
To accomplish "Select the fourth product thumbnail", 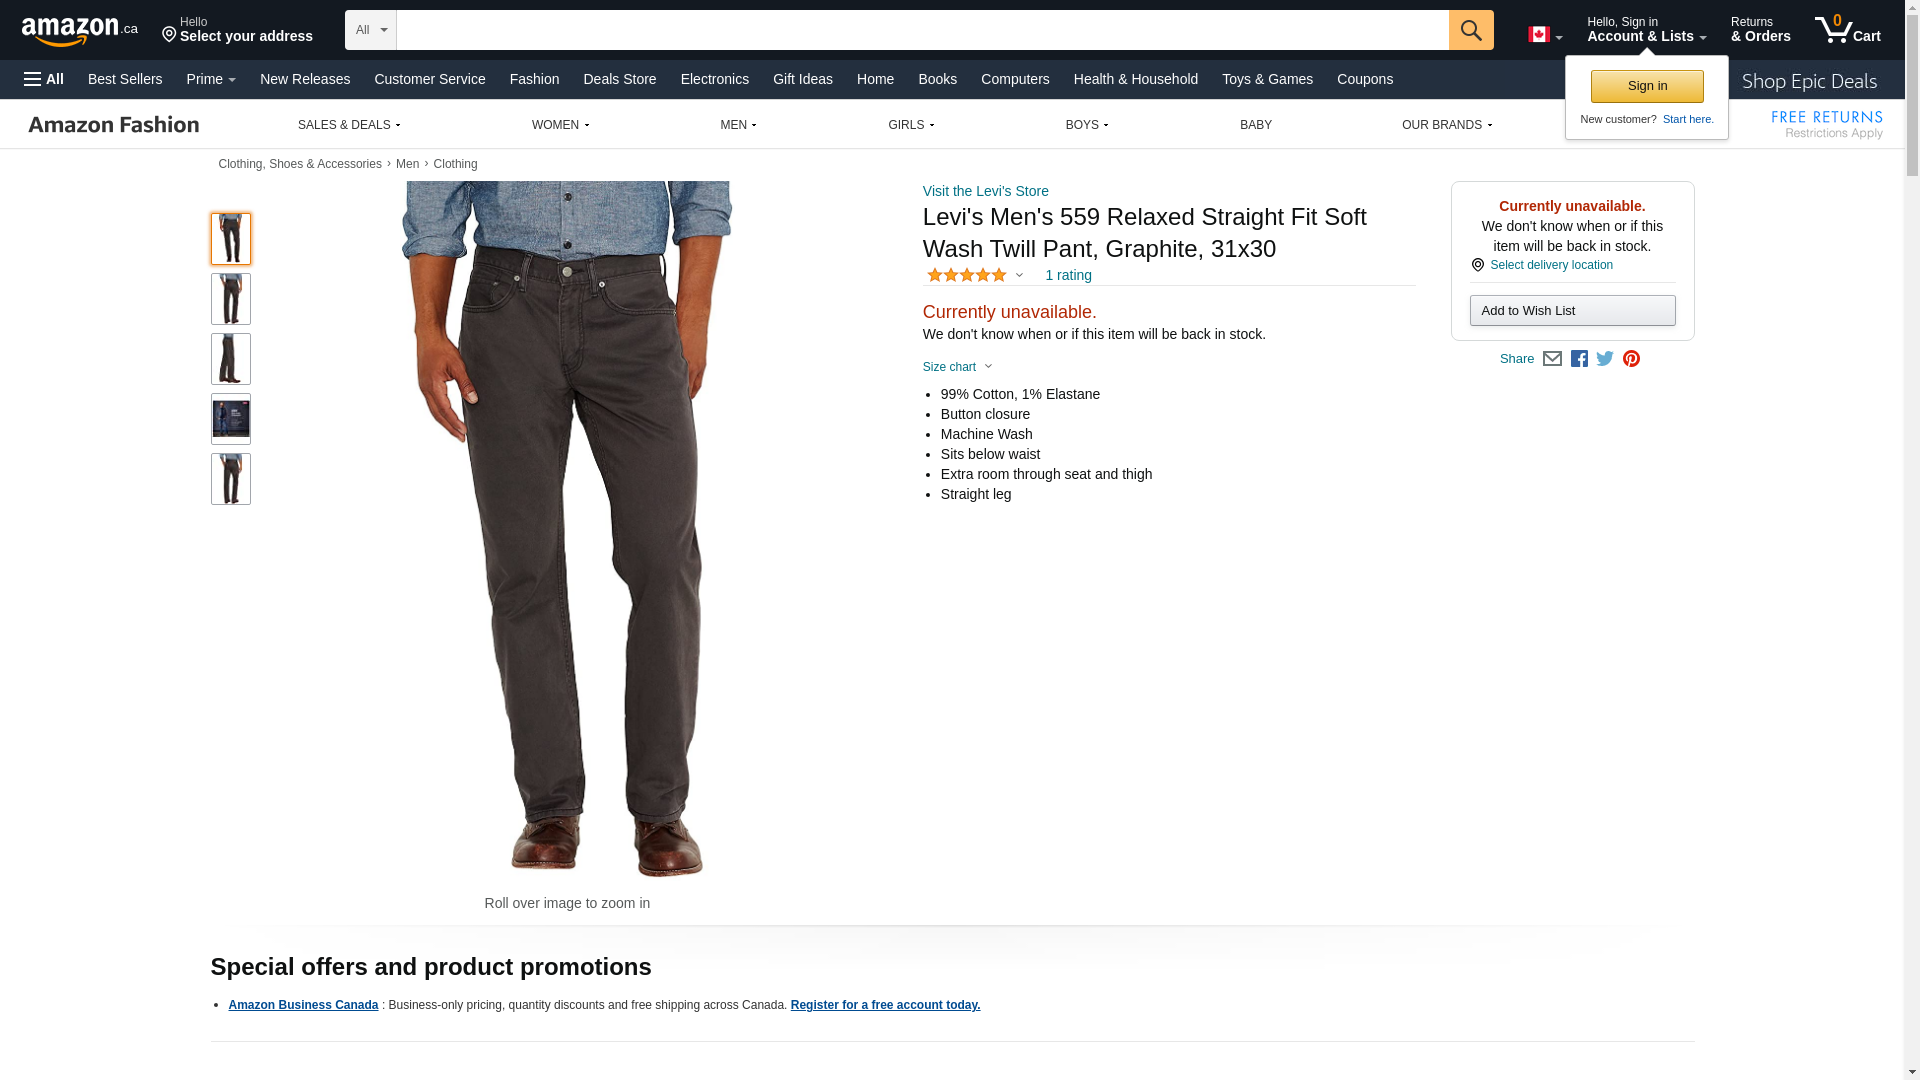I will coord(231,419).
